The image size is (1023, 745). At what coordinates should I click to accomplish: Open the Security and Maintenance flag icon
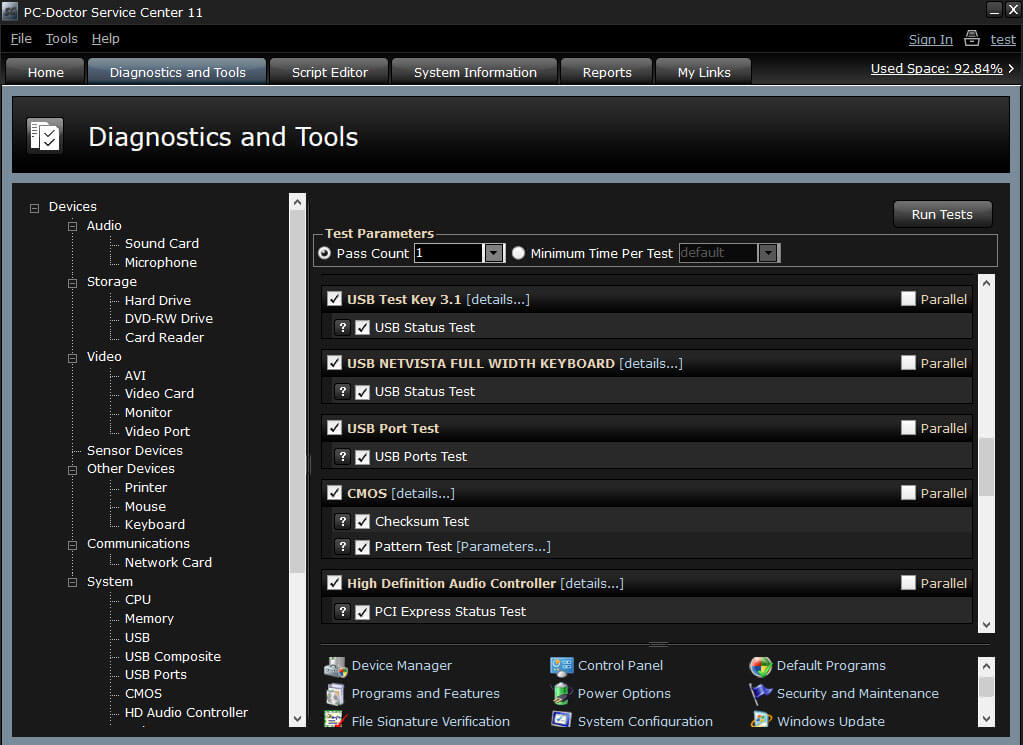tap(761, 693)
